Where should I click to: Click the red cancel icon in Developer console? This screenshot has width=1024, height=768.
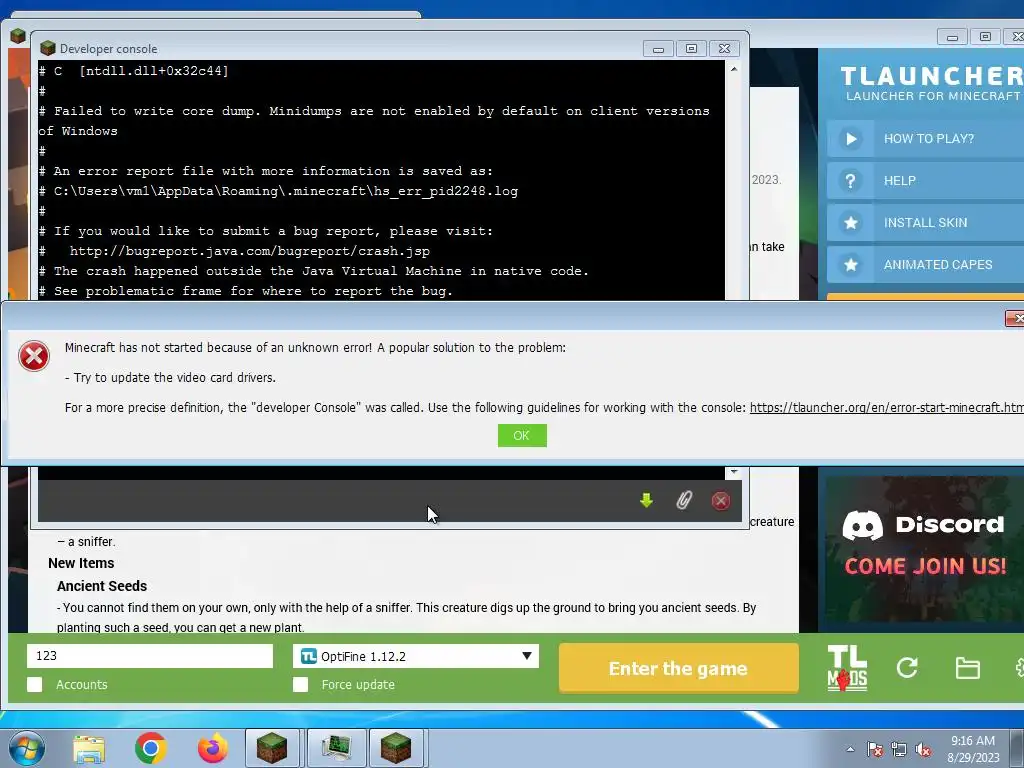point(720,501)
